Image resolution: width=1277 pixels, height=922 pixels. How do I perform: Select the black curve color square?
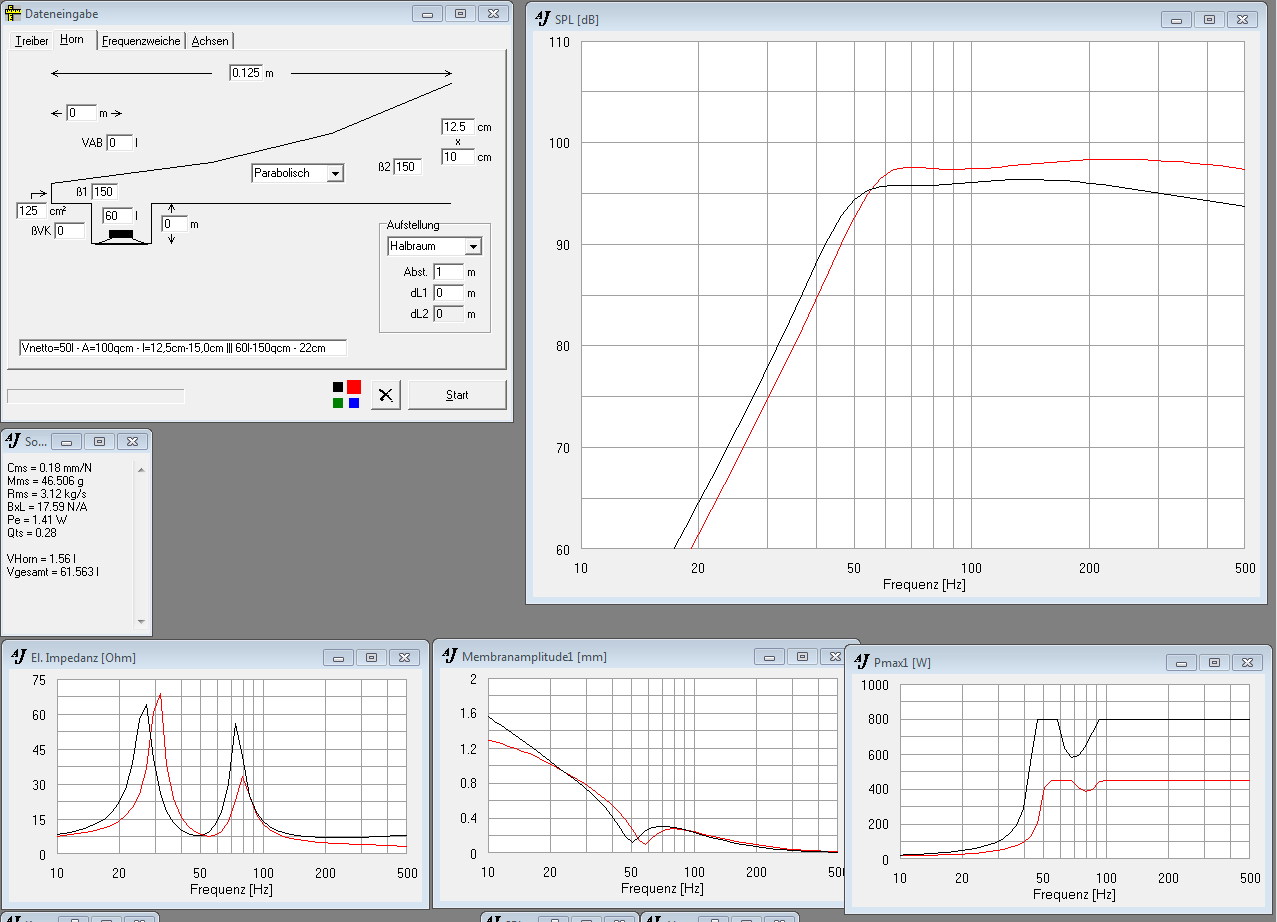point(338,387)
